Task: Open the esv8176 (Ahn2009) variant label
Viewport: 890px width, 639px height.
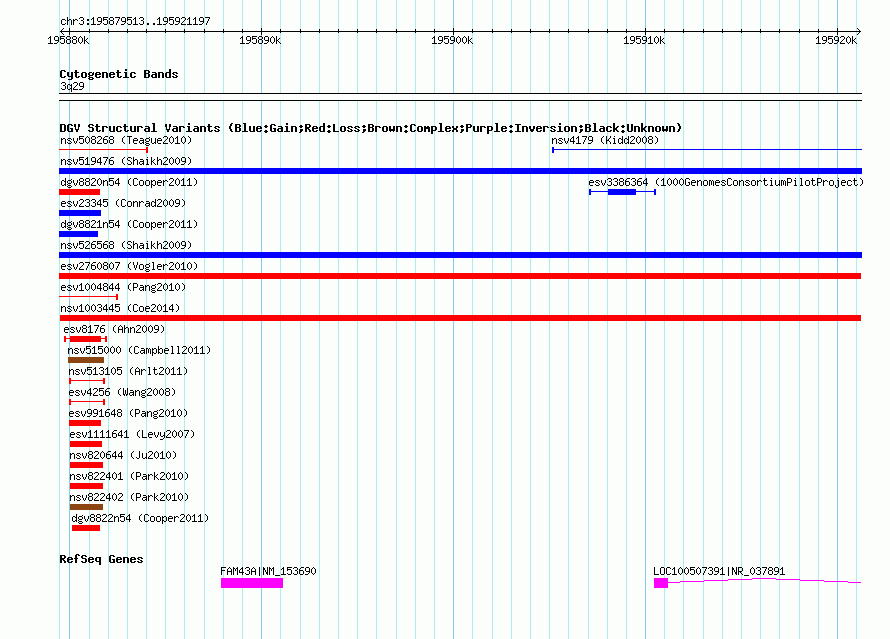Action: [114, 329]
